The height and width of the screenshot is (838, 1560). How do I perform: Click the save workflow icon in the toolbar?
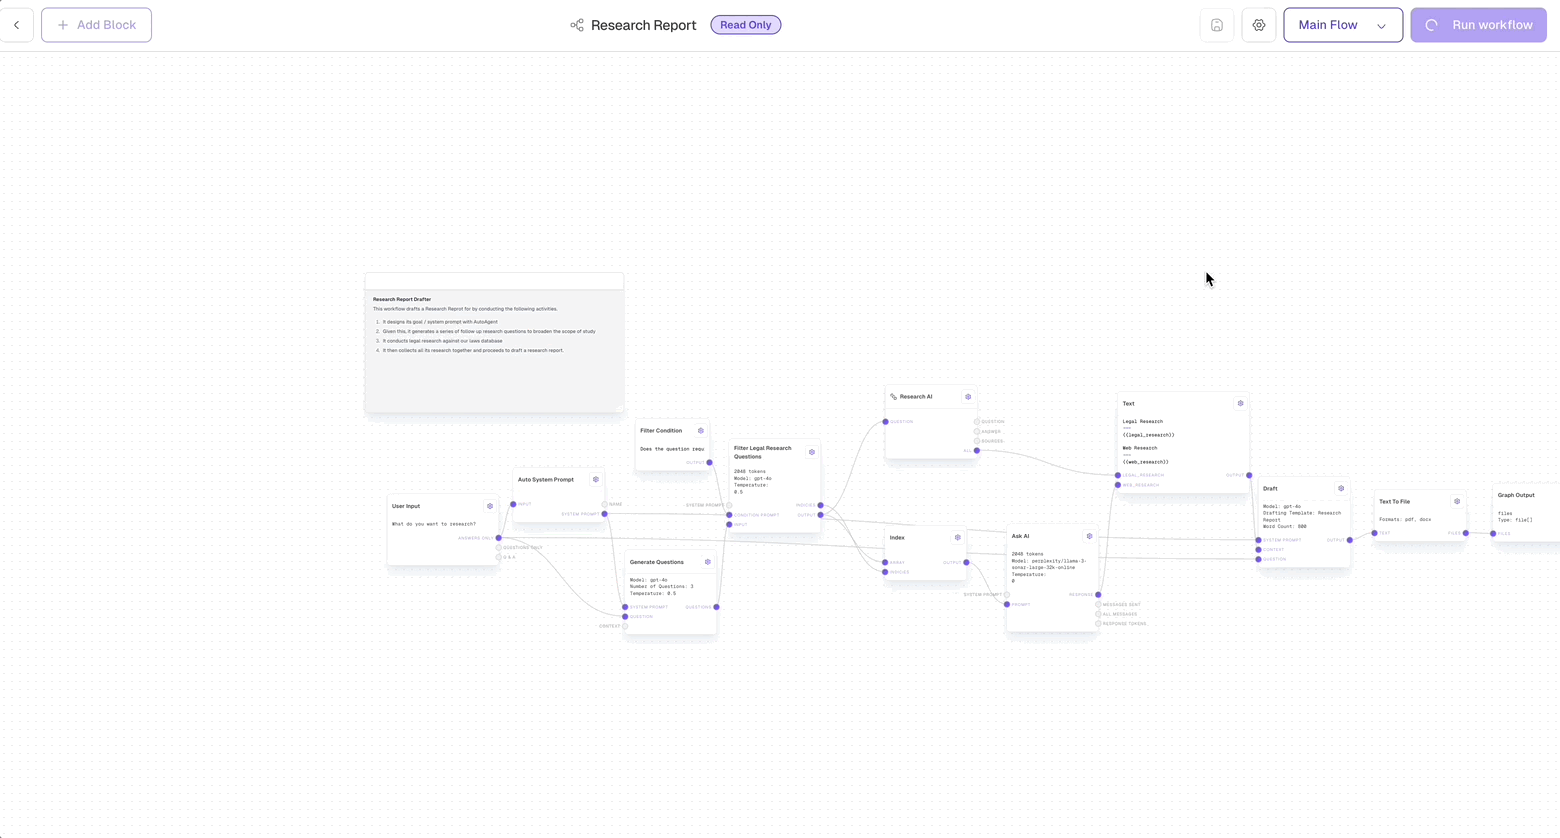(x=1216, y=24)
